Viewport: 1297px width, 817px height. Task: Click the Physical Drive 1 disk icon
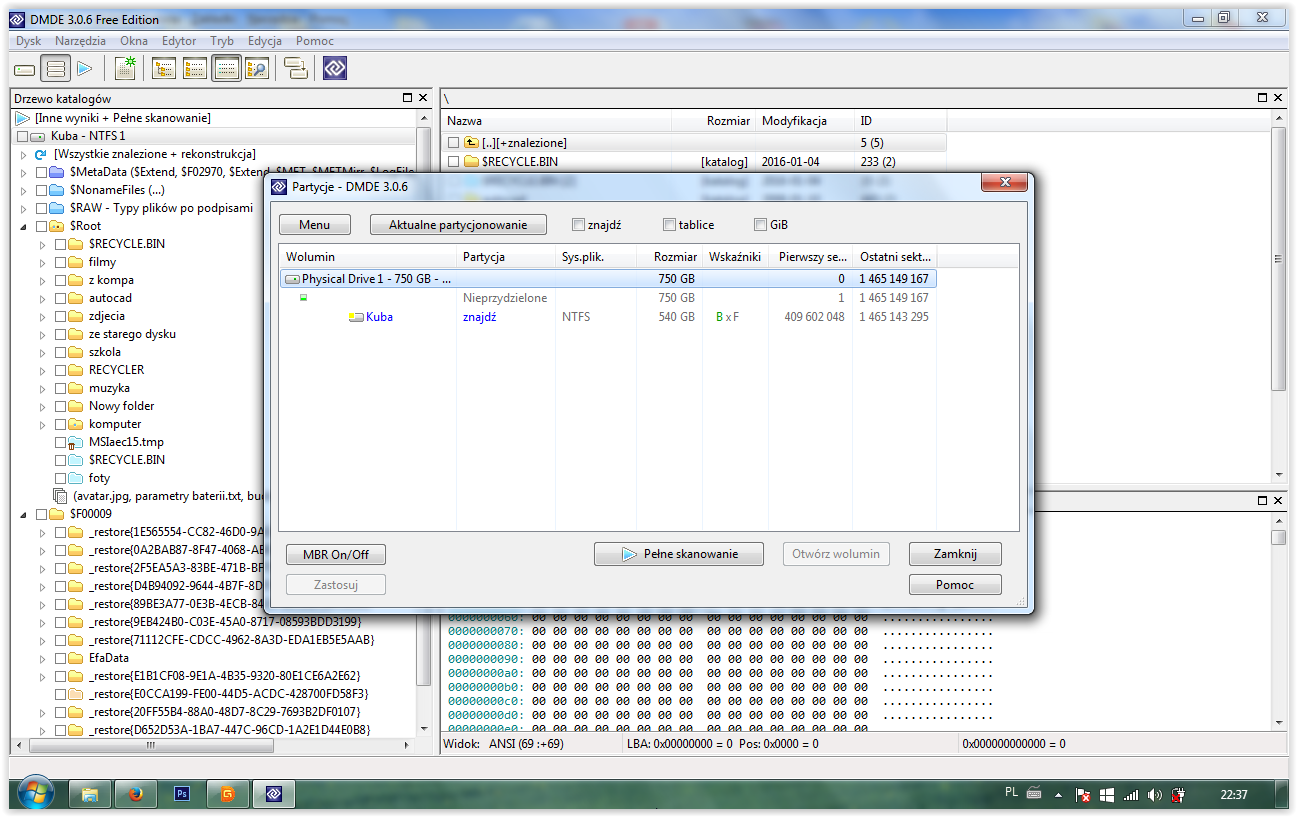click(292, 279)
